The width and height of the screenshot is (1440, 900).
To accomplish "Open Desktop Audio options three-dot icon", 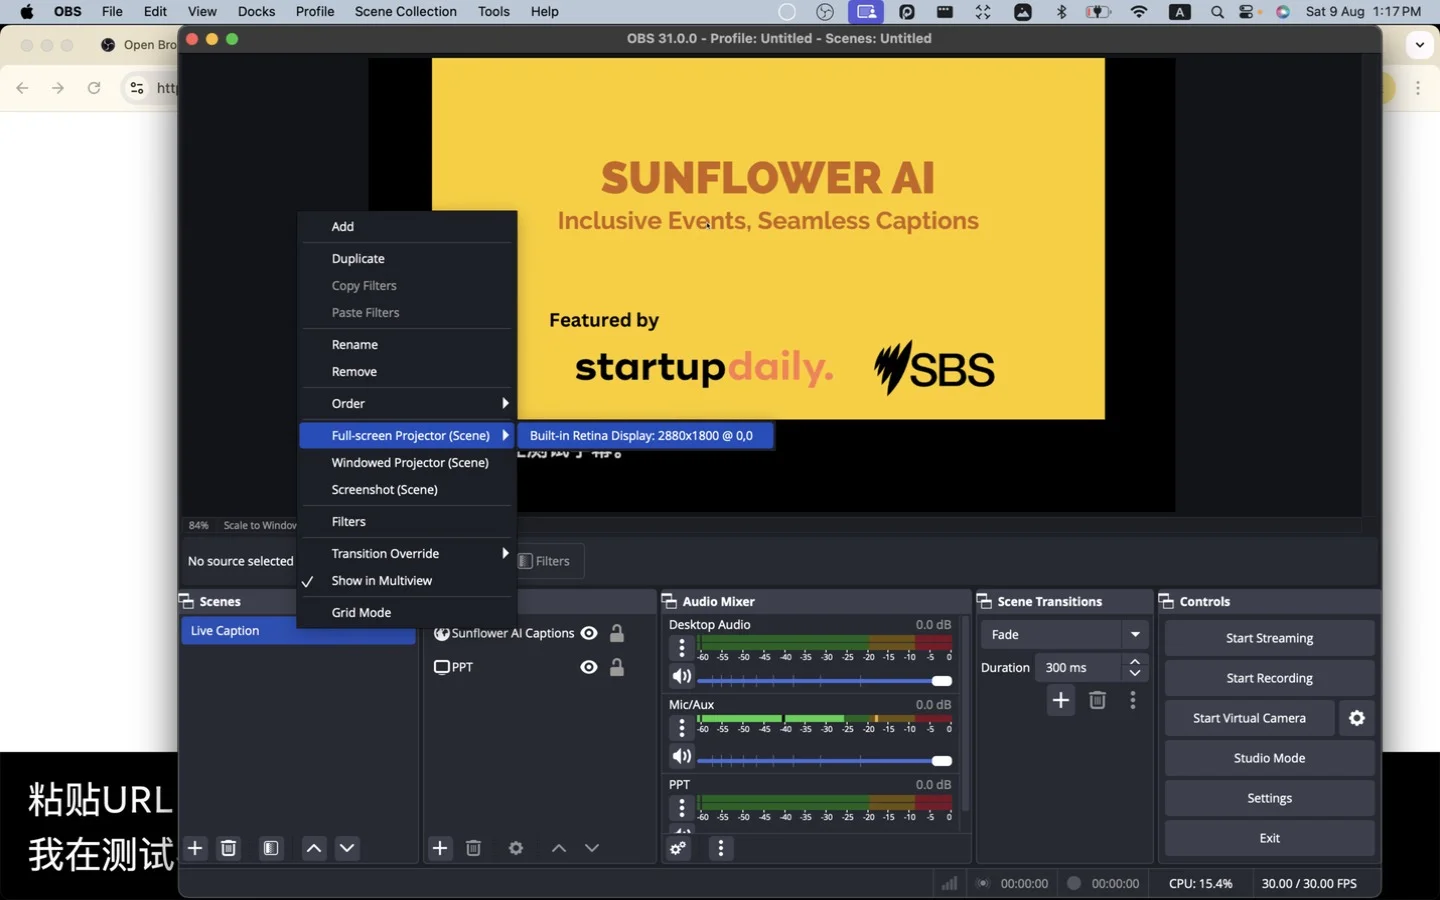I will (682, 648).
